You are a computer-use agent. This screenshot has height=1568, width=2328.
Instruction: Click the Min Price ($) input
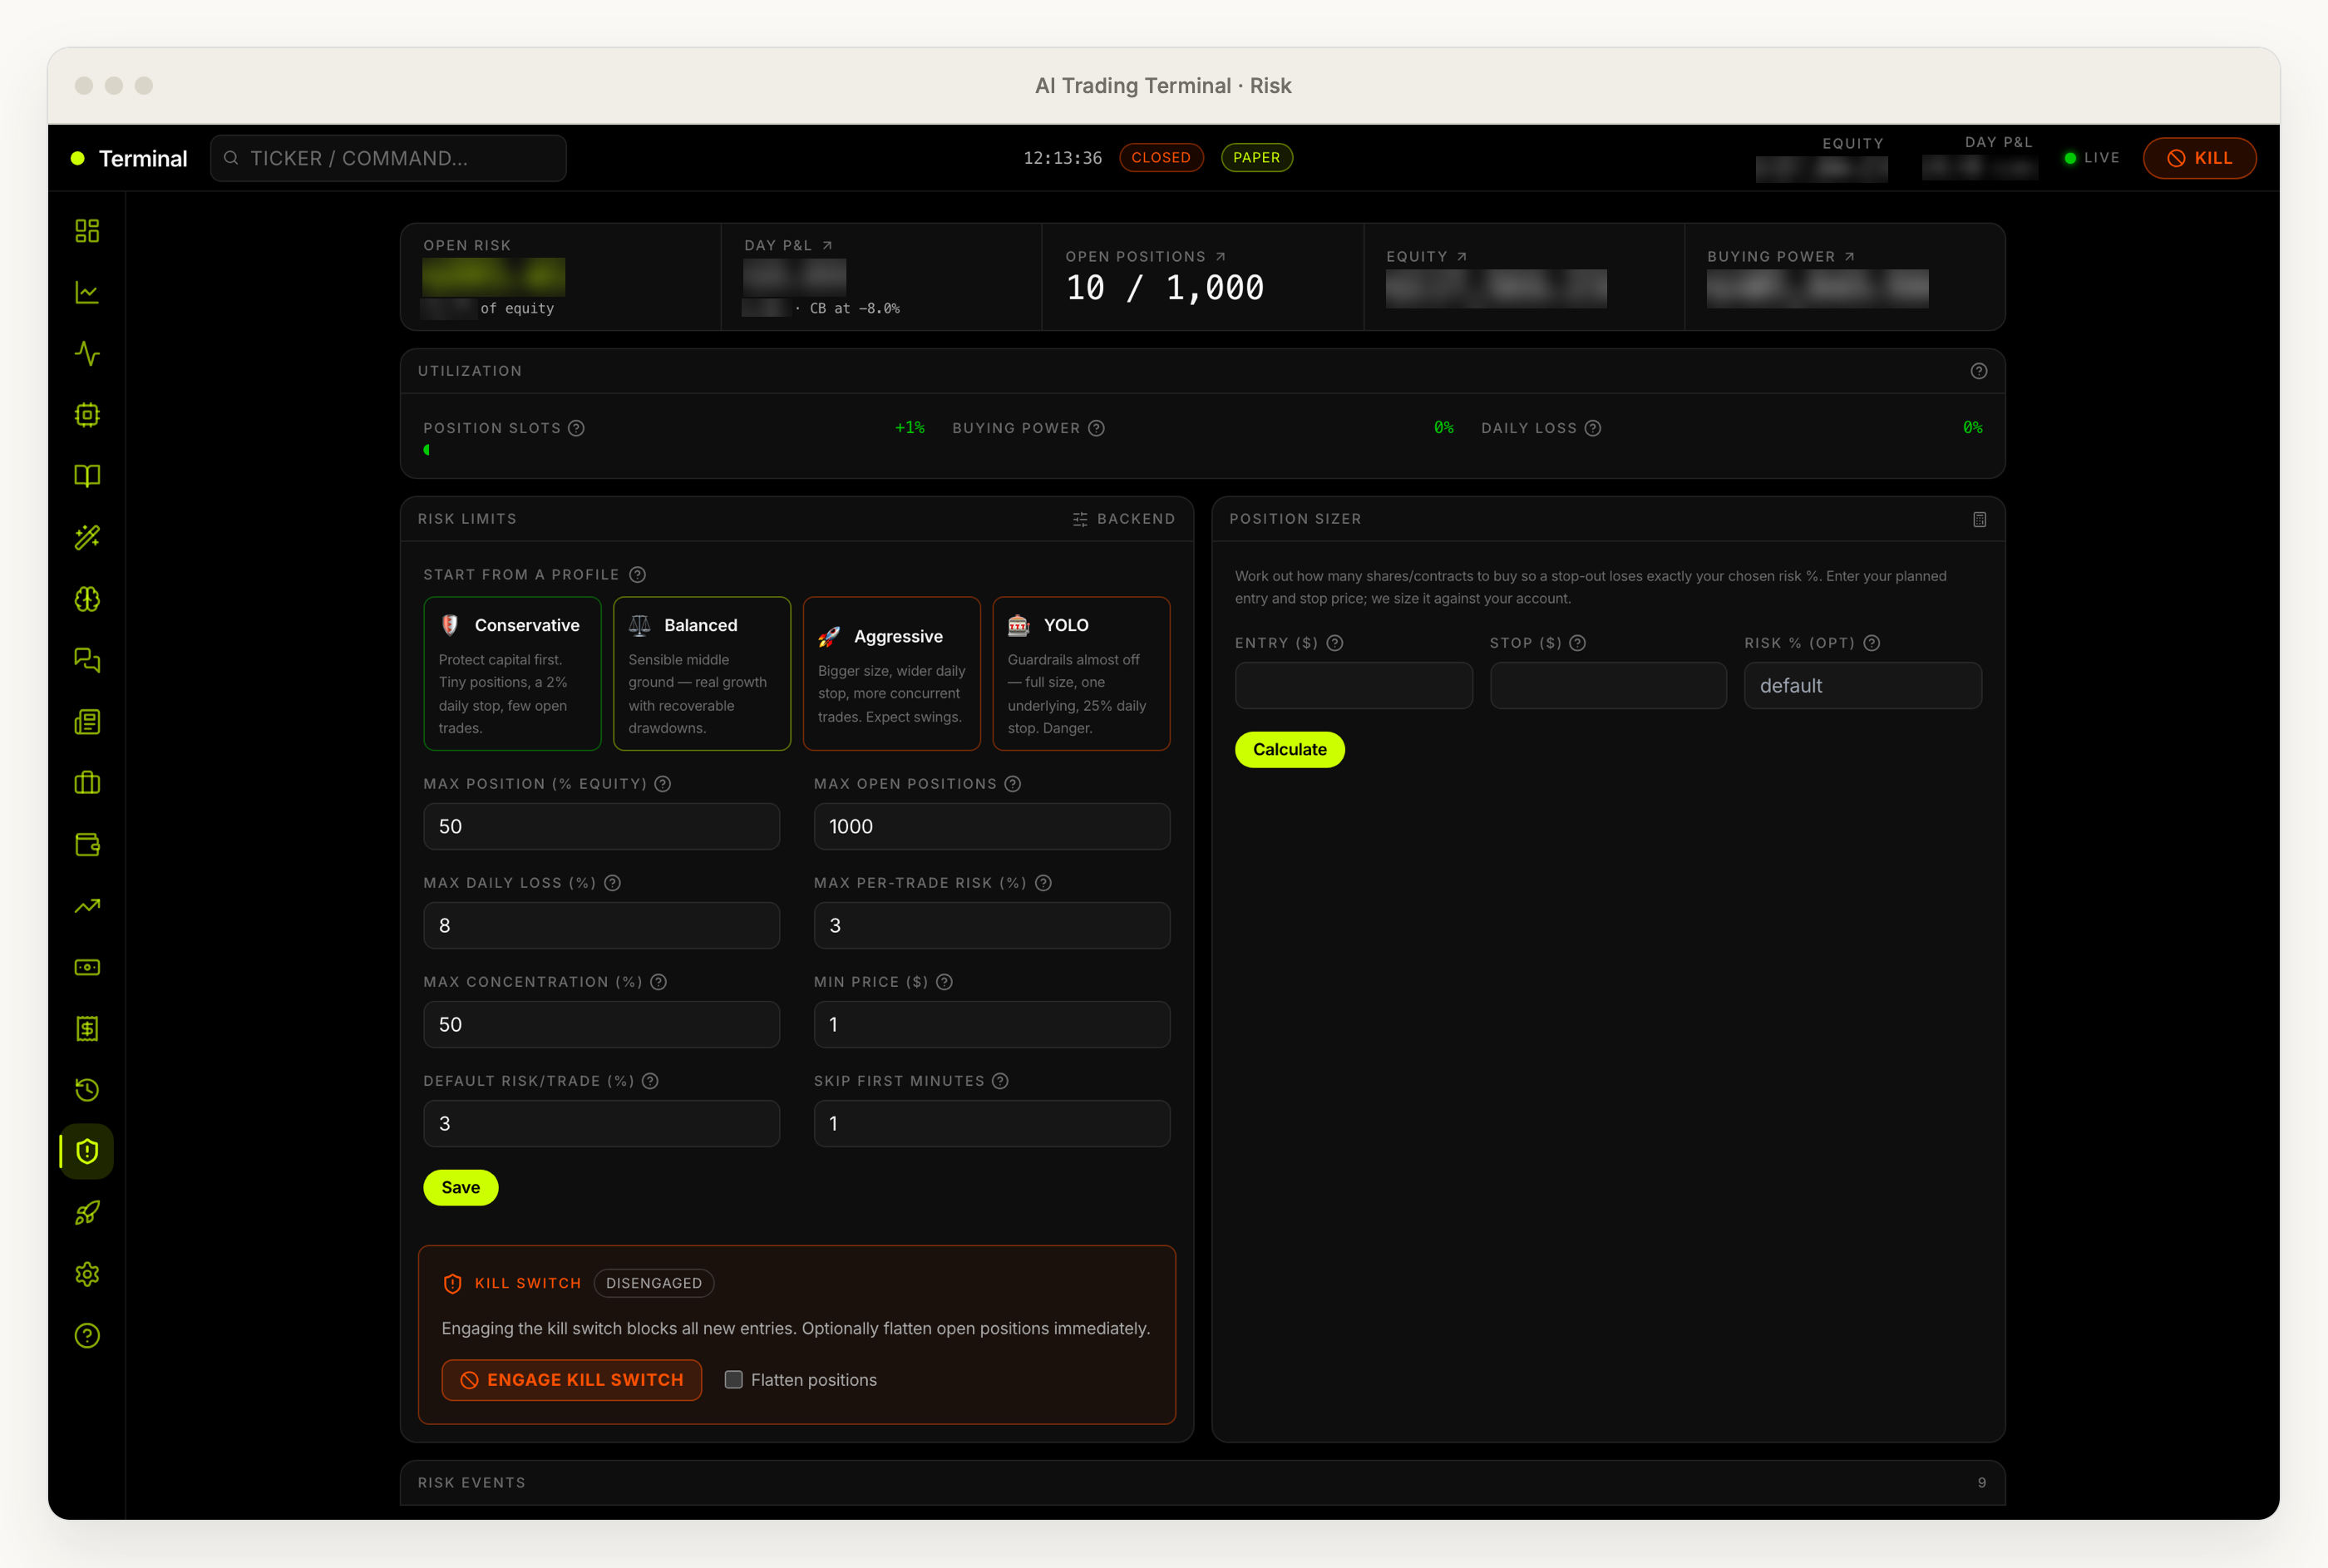pos(992,1025)
